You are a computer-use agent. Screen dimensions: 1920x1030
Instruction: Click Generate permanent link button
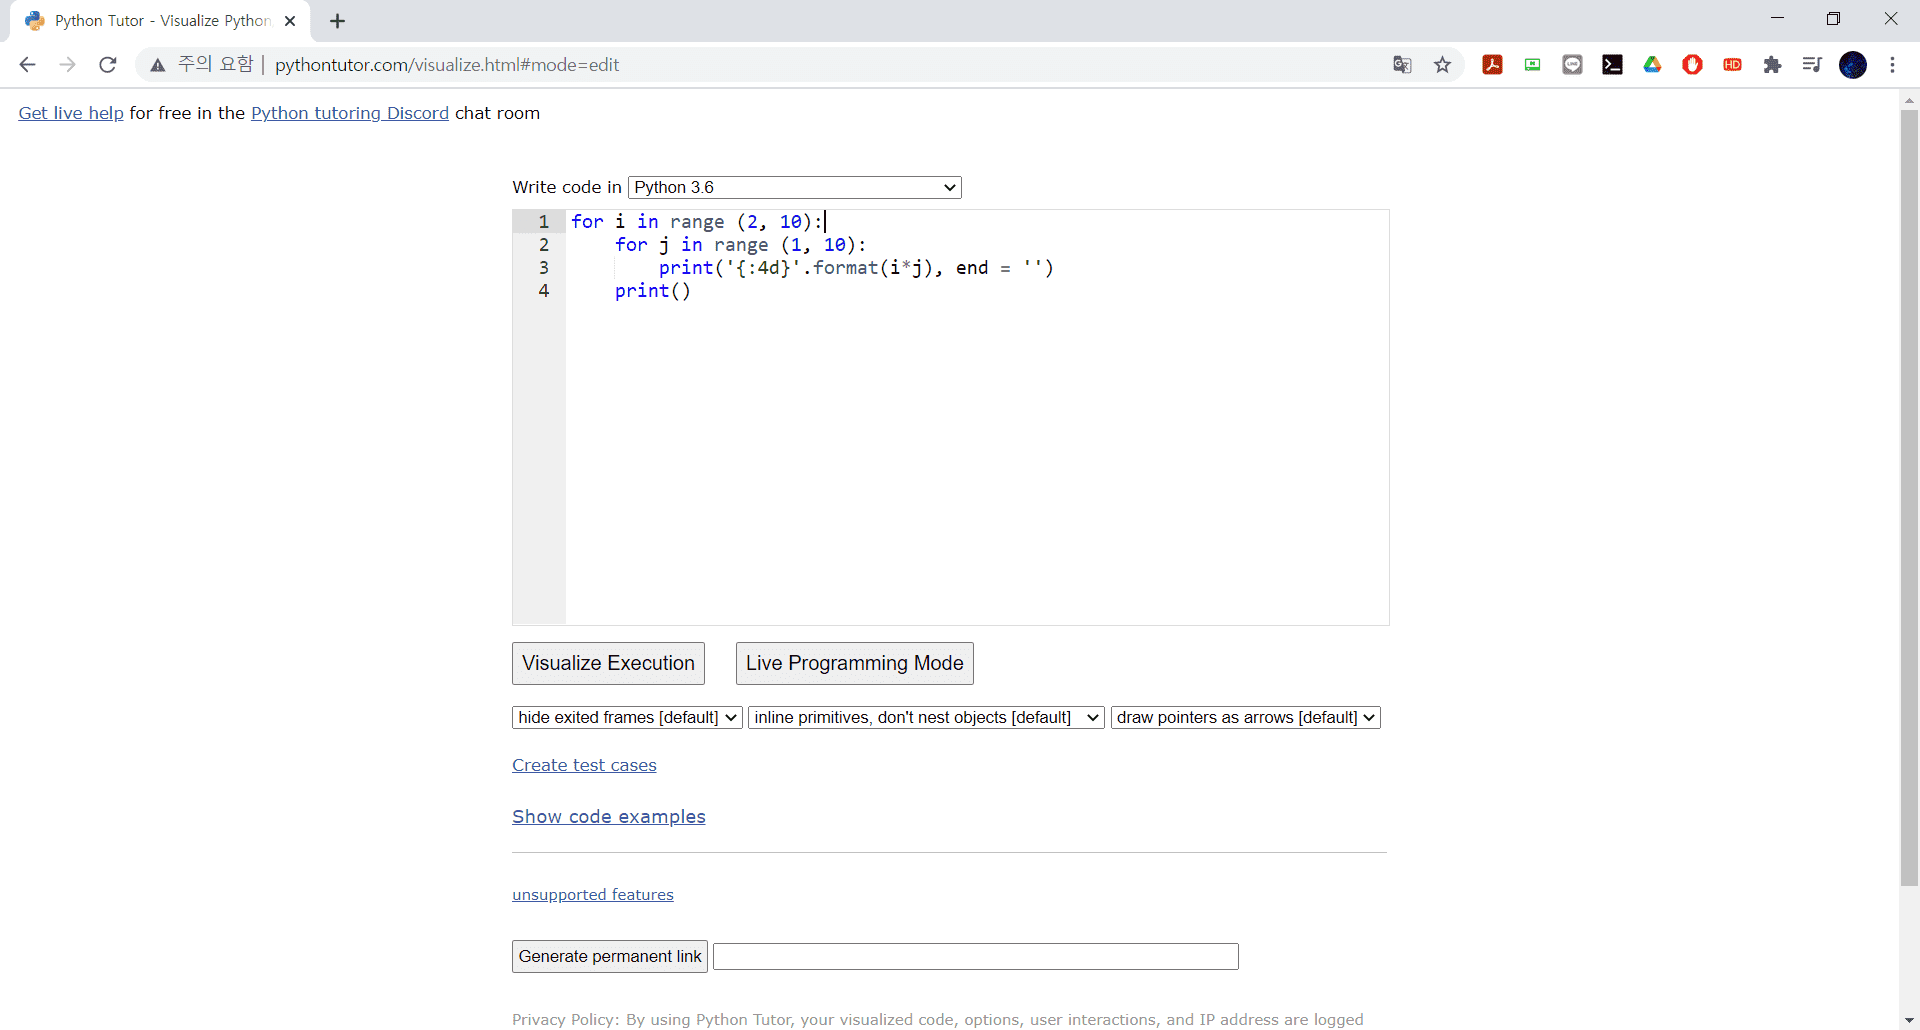click(610, 957)
